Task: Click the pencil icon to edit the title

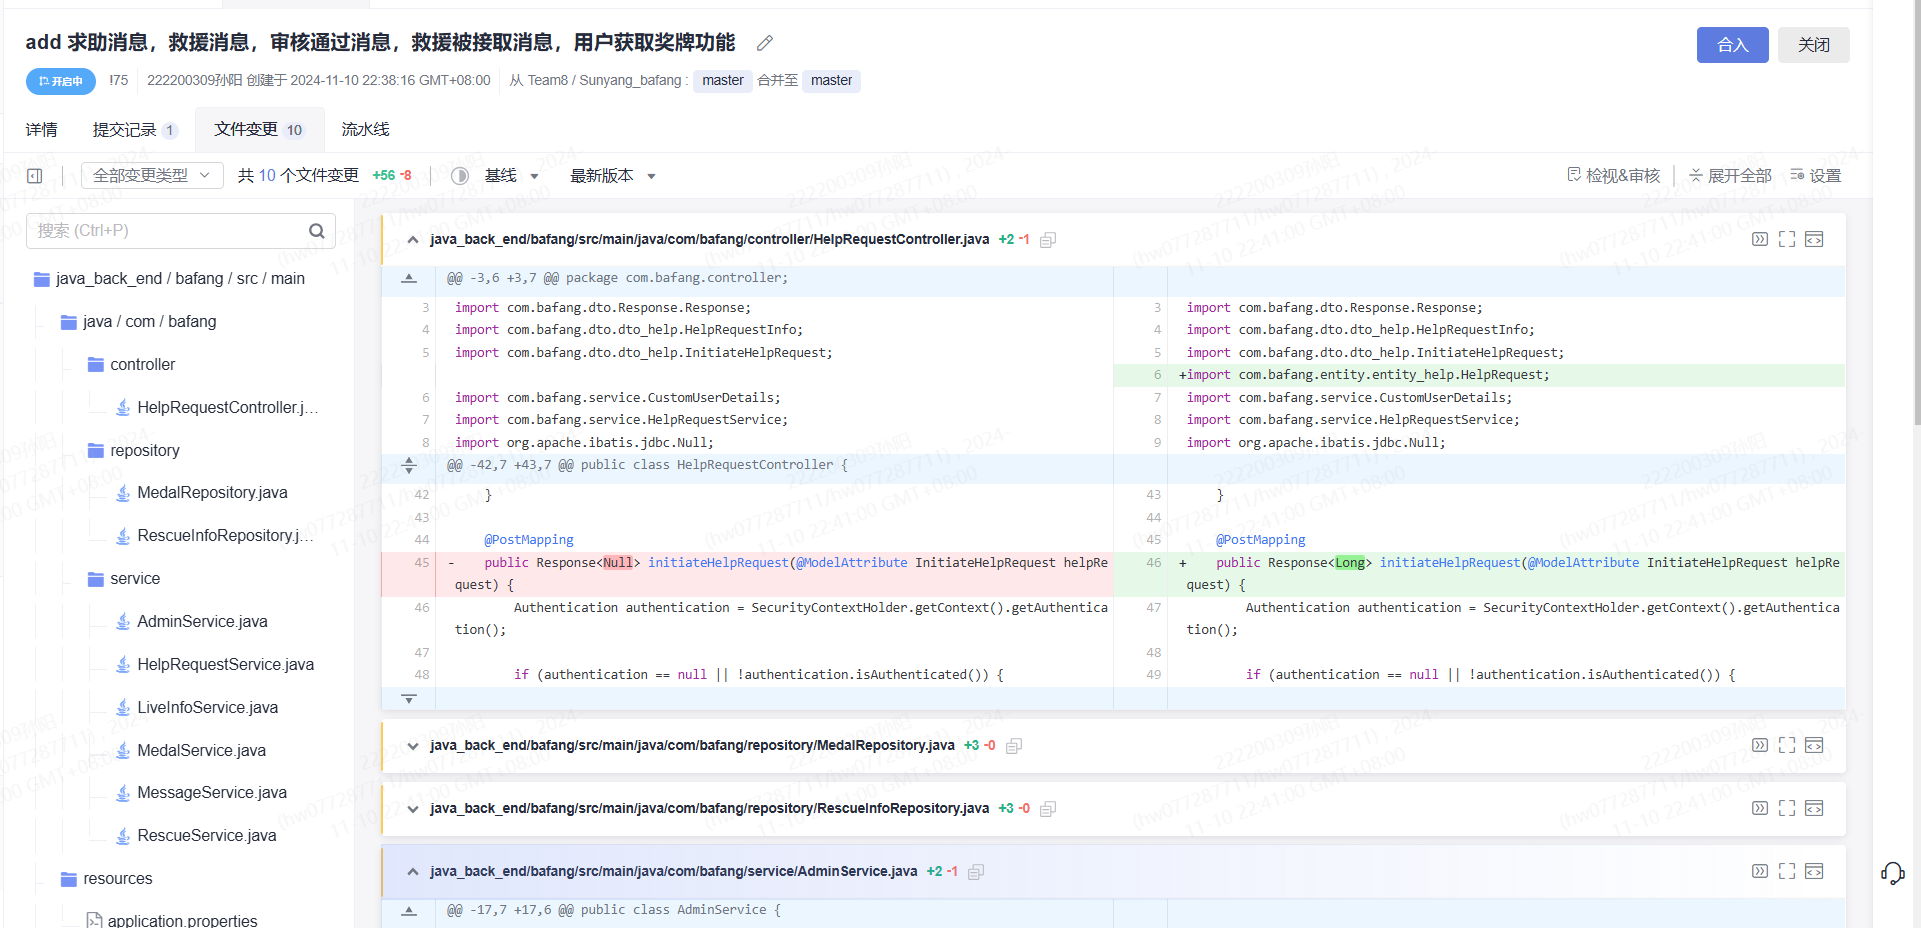Action: click(x=765, y=43)
